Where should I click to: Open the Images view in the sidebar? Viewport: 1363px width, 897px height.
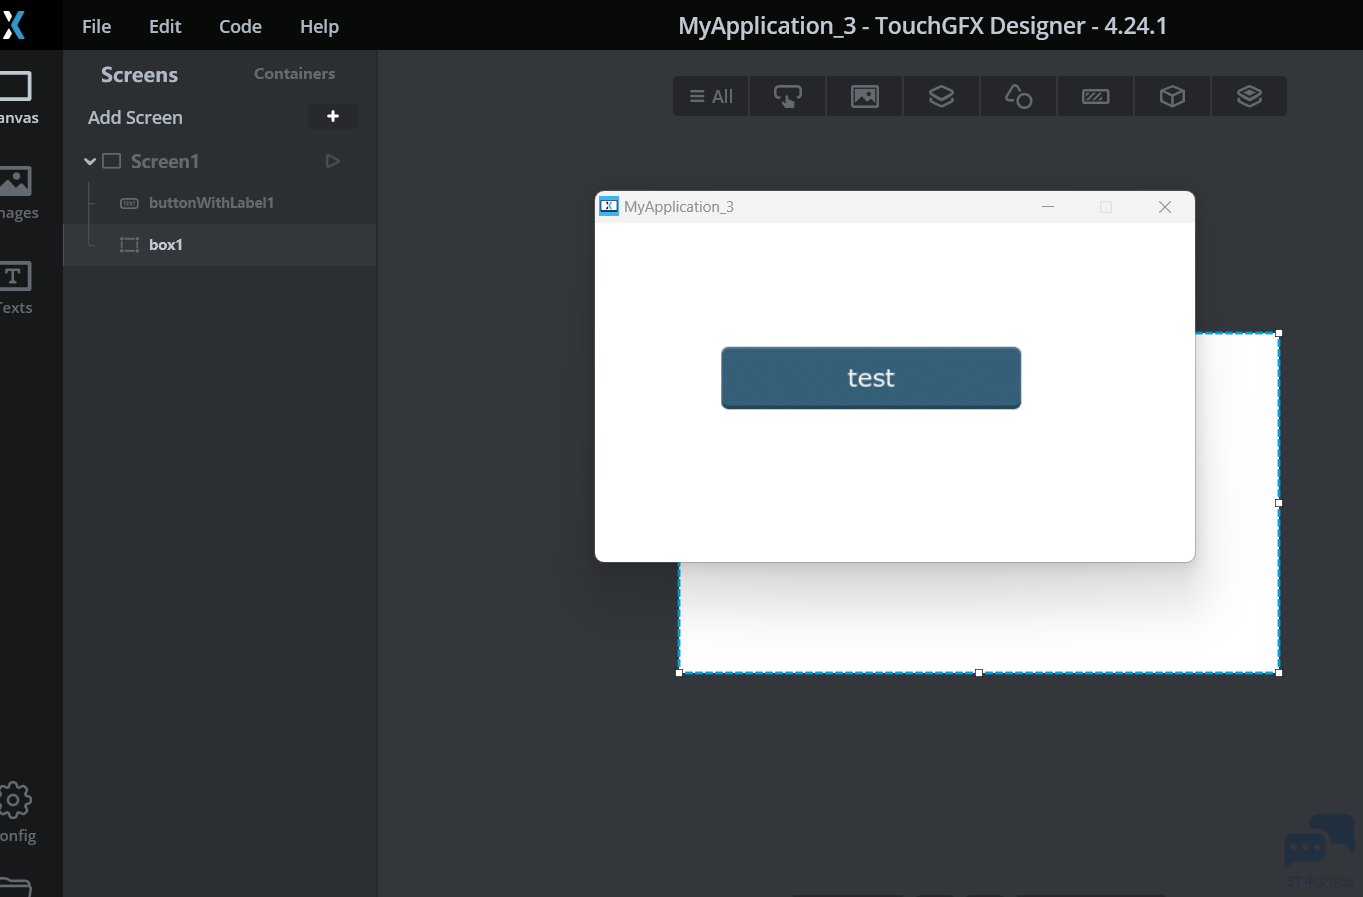[17, 193]
